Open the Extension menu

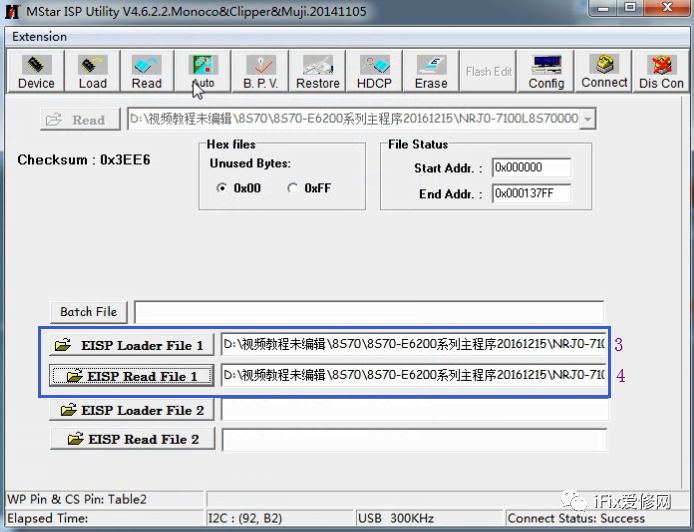(39, 37)
